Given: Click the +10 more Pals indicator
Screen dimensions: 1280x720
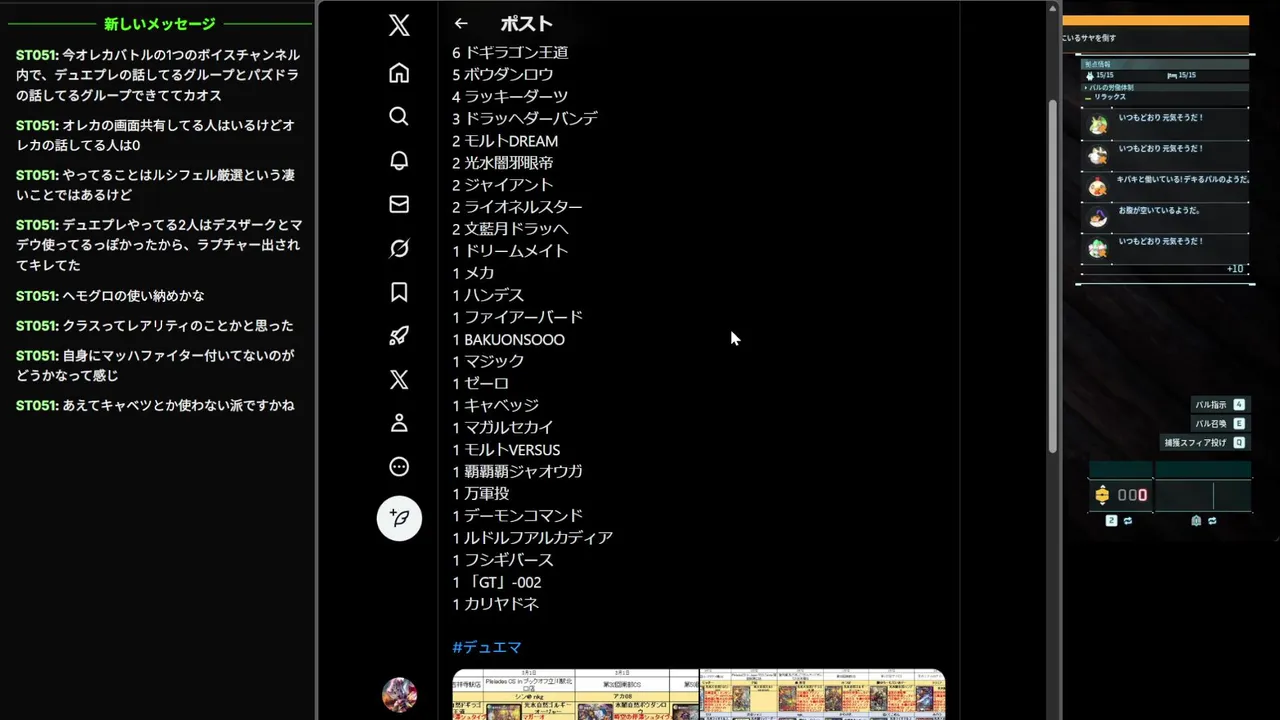Looking at the screenshot, I should coord(1235,269).
